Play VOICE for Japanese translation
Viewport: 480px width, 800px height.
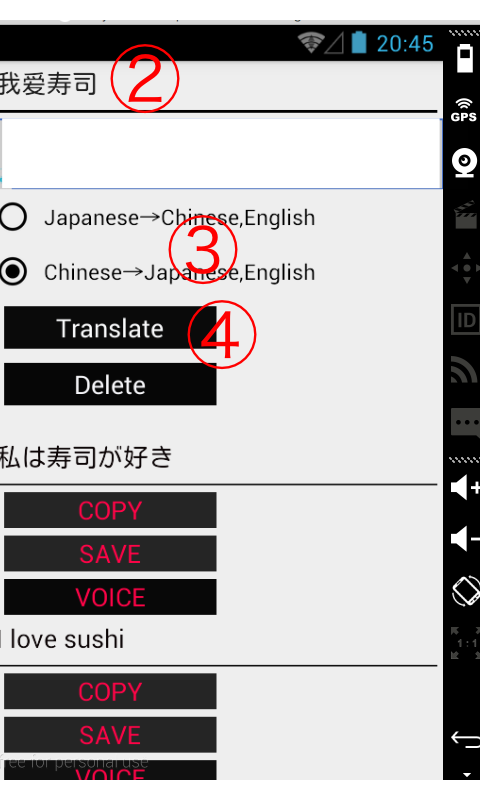click(110, 597)
